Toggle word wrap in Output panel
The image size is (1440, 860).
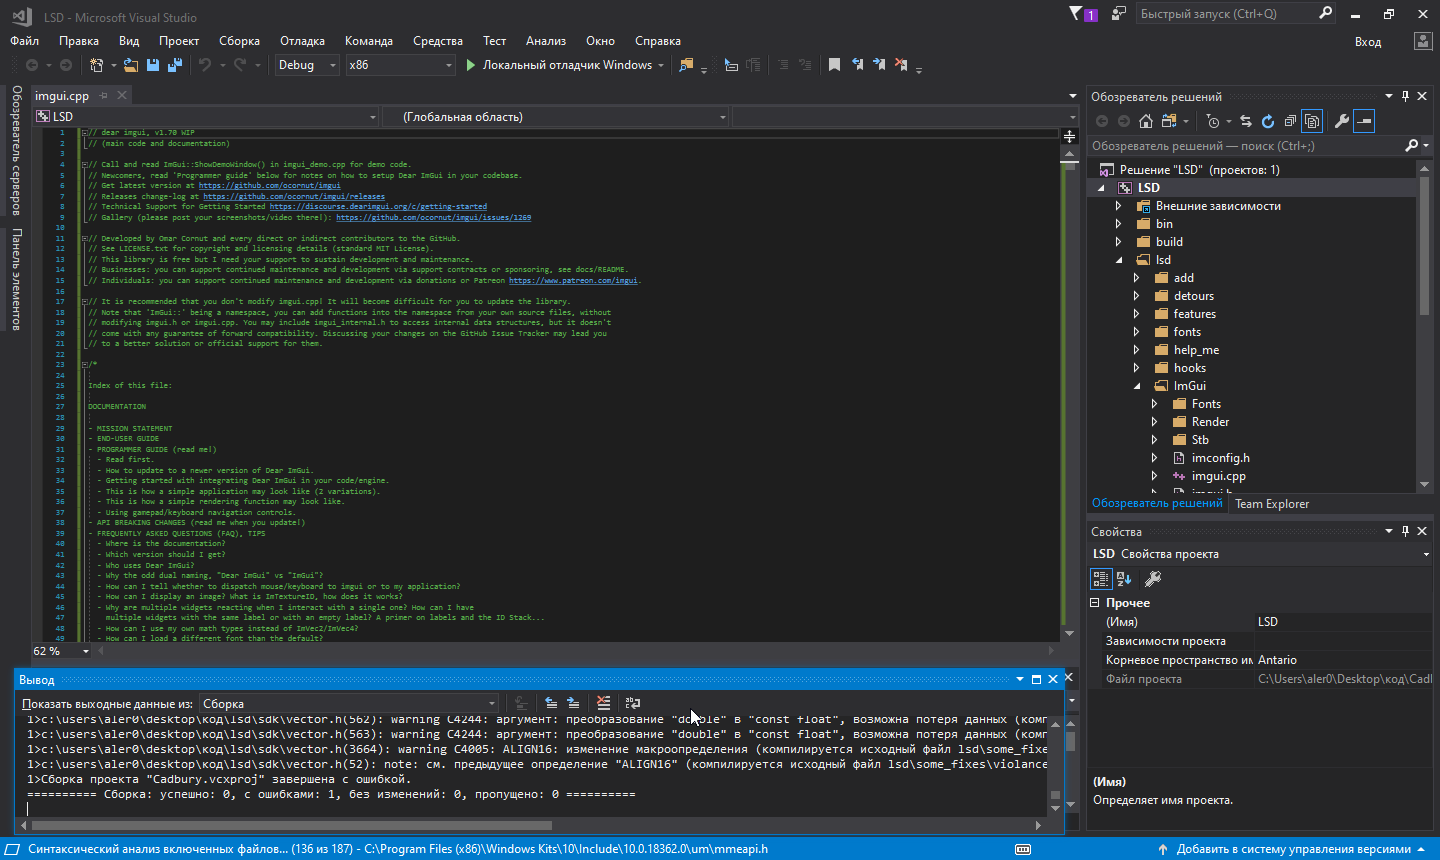tap(632, 703)
